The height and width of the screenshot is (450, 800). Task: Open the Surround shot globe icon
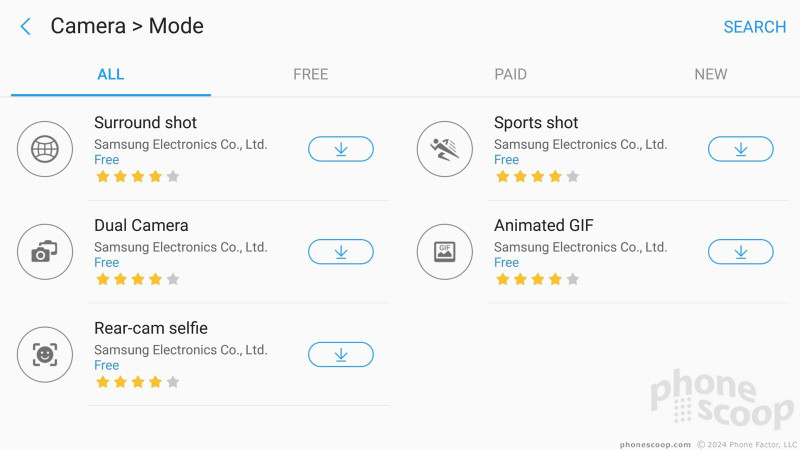tap(45, 149)
